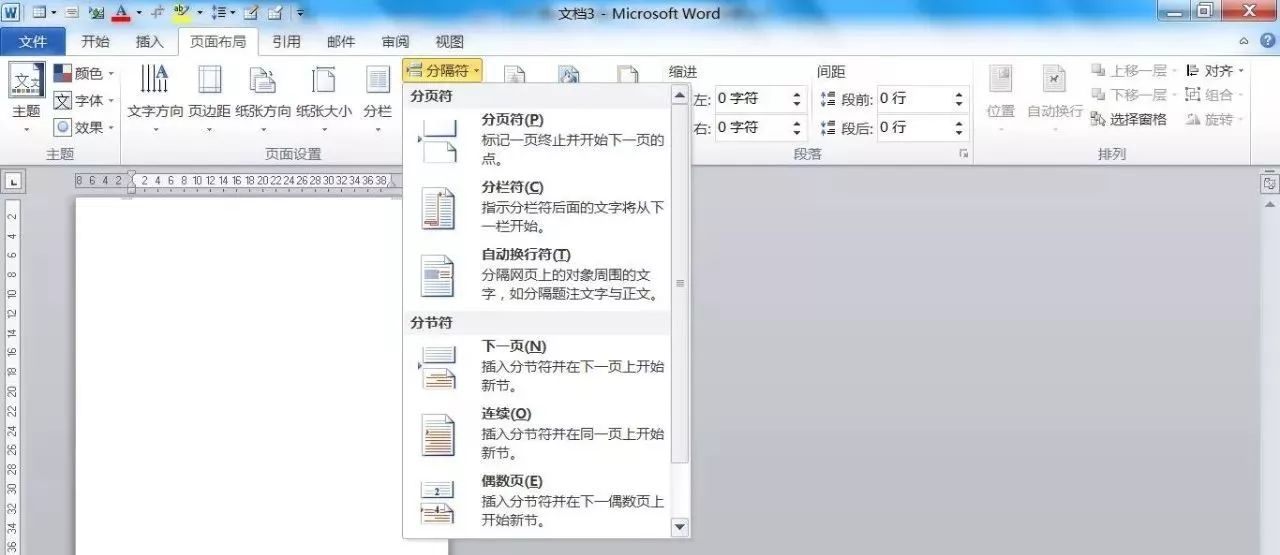The width and height of the screenshot is (1280, 555).
Task: Open the 文件 file tab
Action: click(33, 42)
